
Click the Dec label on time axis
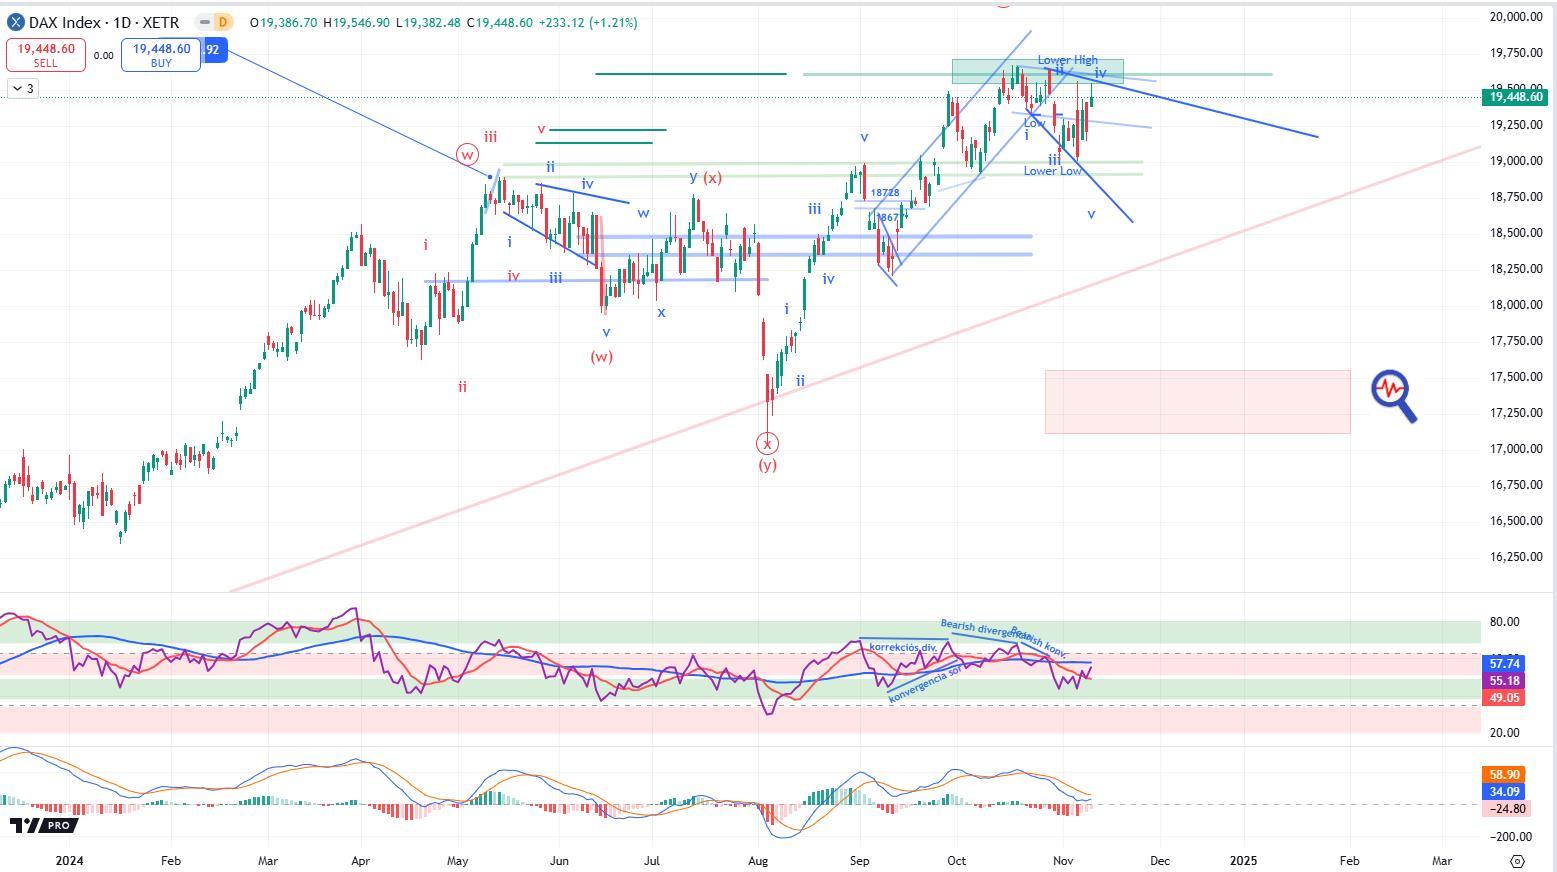click(1159, 860)
